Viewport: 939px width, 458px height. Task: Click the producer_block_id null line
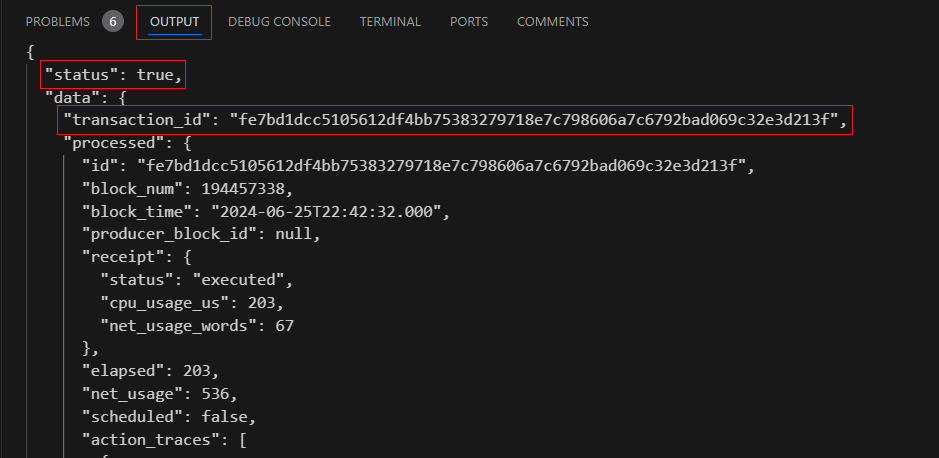pos(201,235)
